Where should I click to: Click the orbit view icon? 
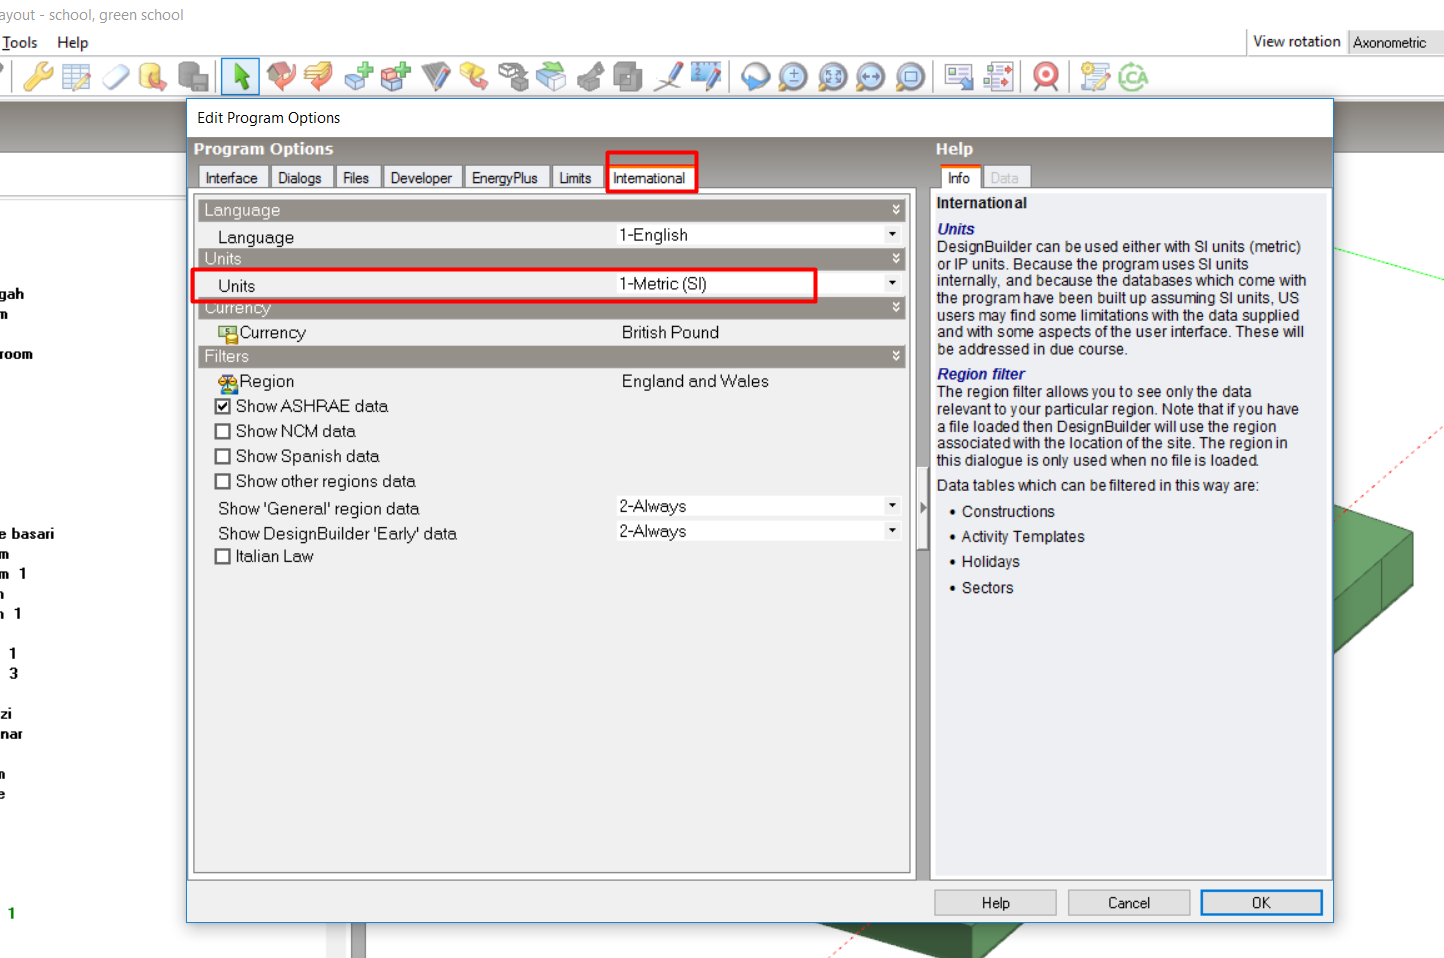pos(755,77)
